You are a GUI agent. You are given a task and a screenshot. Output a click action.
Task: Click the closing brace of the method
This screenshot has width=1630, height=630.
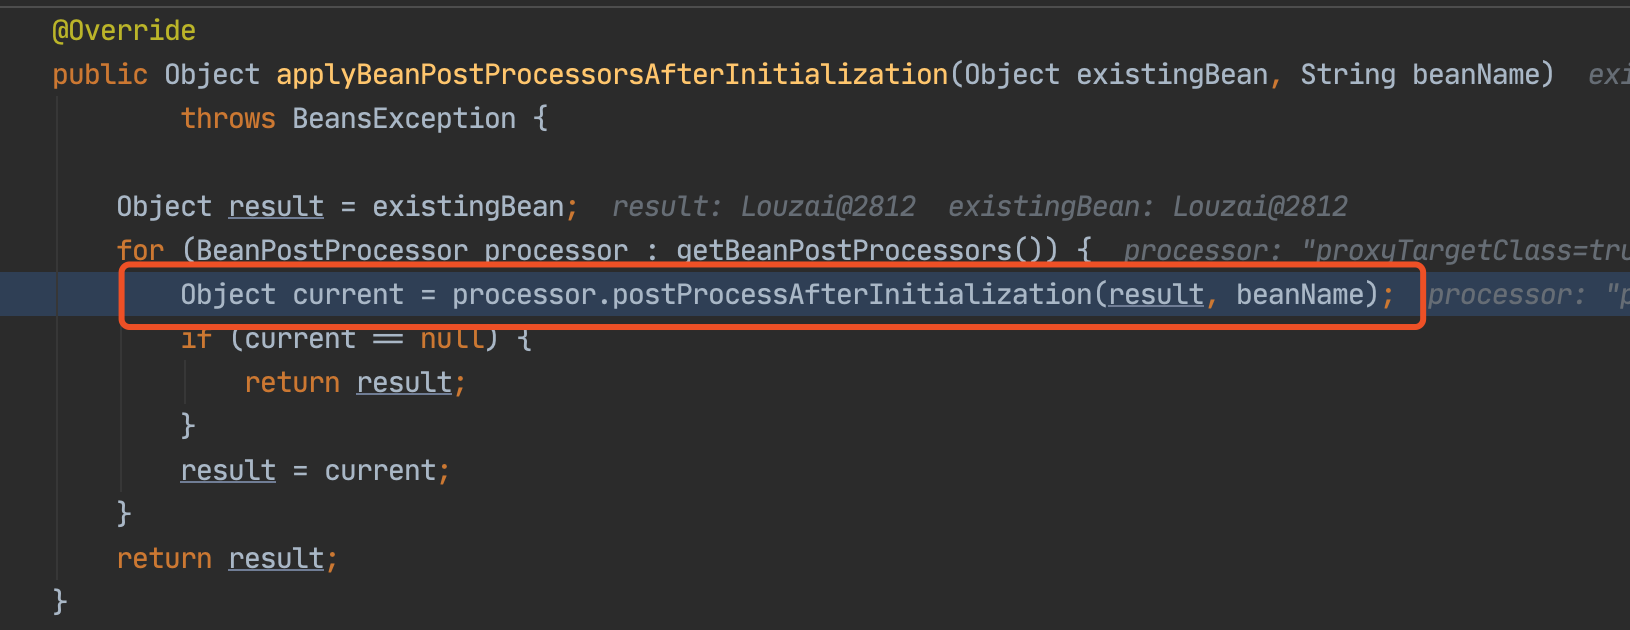click(x=60, y=601)
